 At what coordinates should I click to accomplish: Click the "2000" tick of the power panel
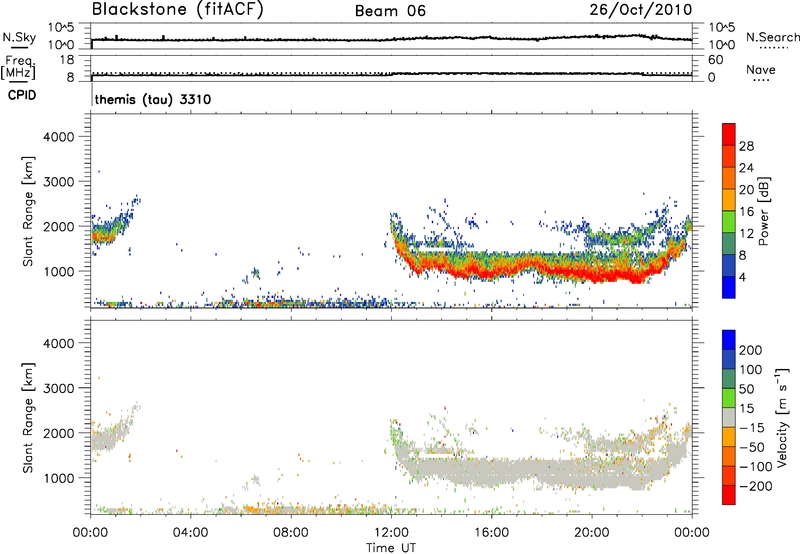[58, 226]
